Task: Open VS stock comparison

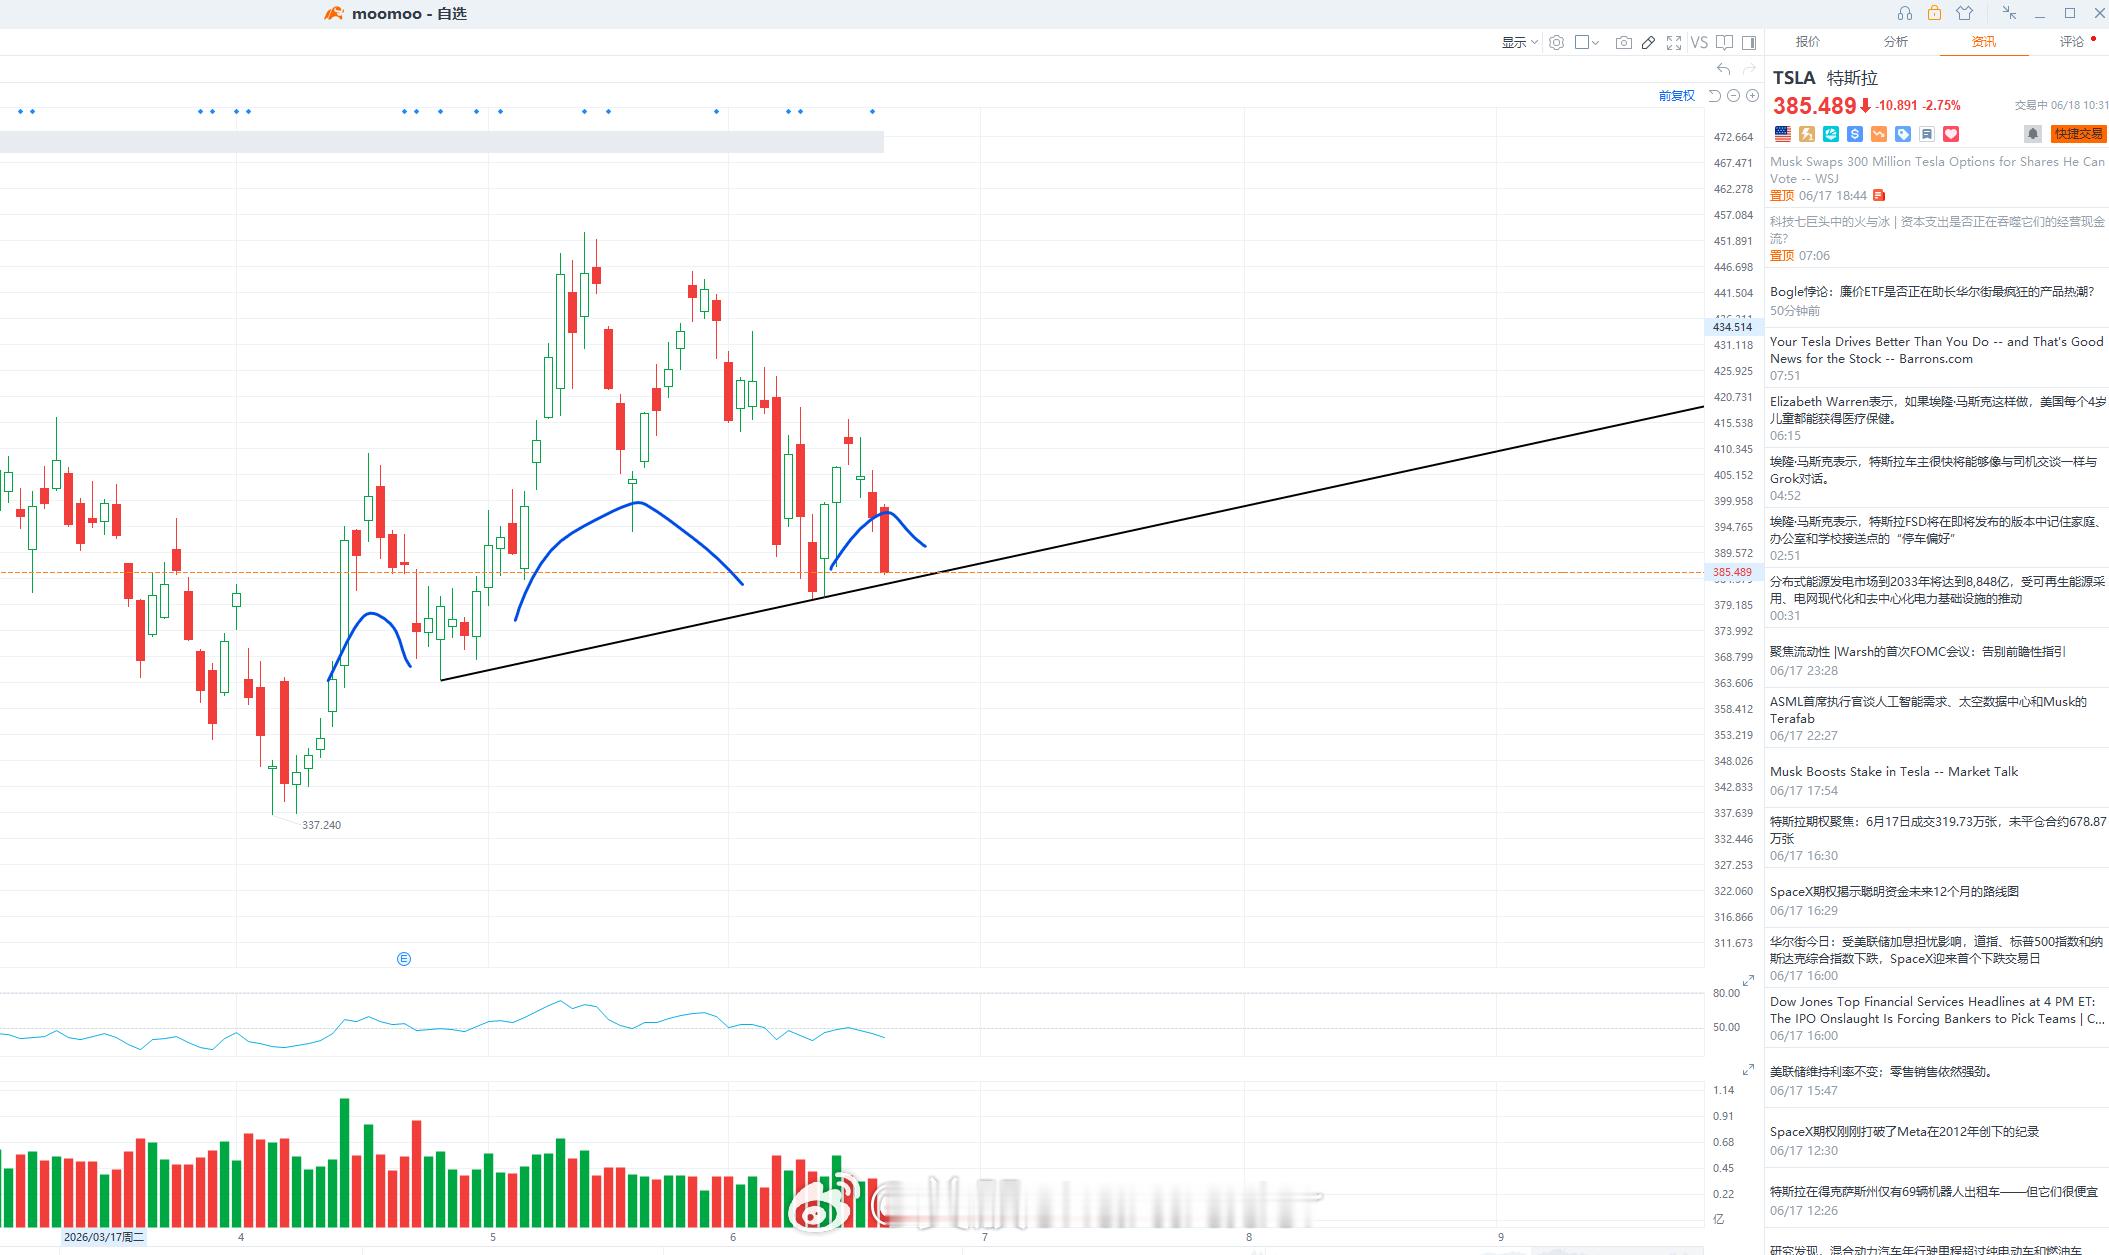Action: click(1699, 42)
